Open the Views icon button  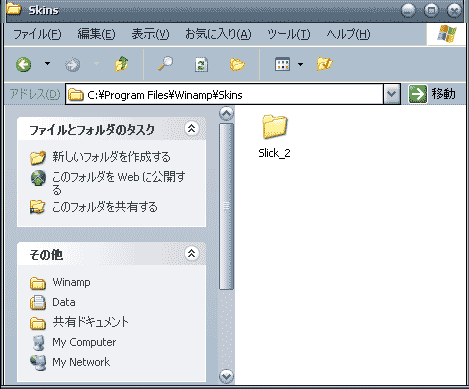(x=282, y=64)
